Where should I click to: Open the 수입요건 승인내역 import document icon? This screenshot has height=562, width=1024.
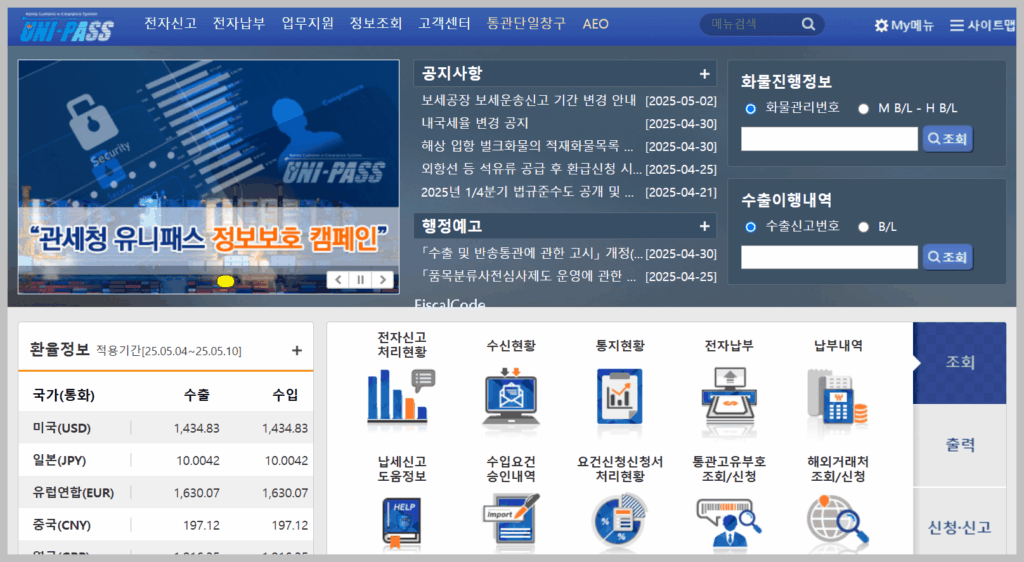pyautogui.click(x=511, y=520)
